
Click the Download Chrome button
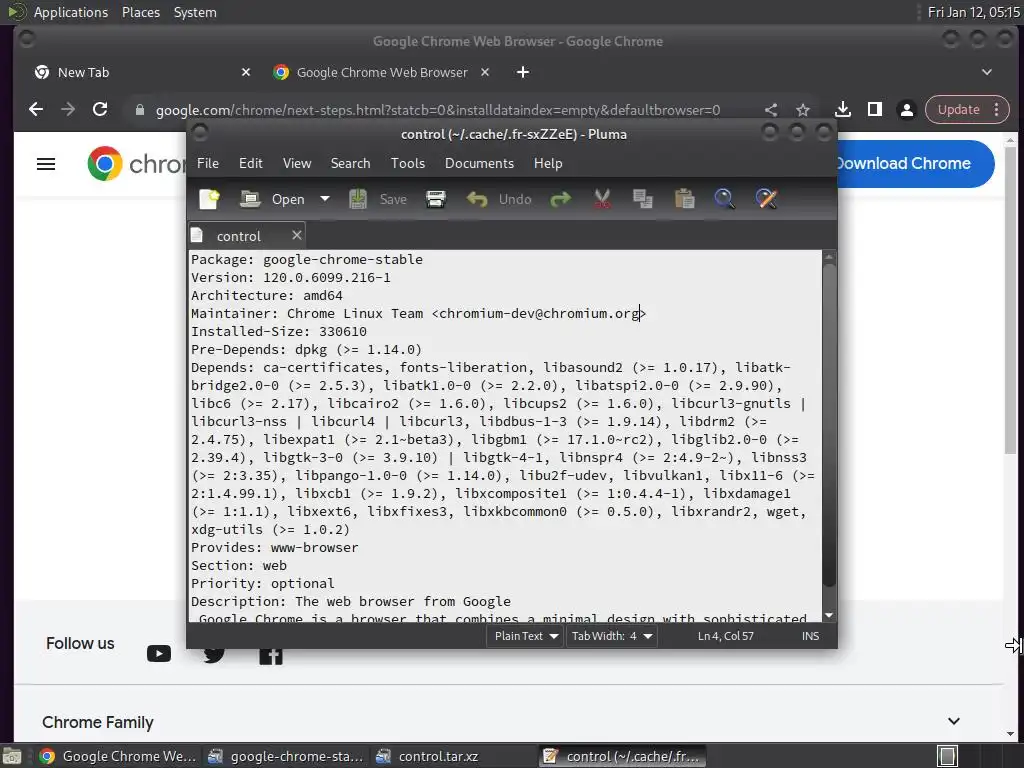click(916, 164)
